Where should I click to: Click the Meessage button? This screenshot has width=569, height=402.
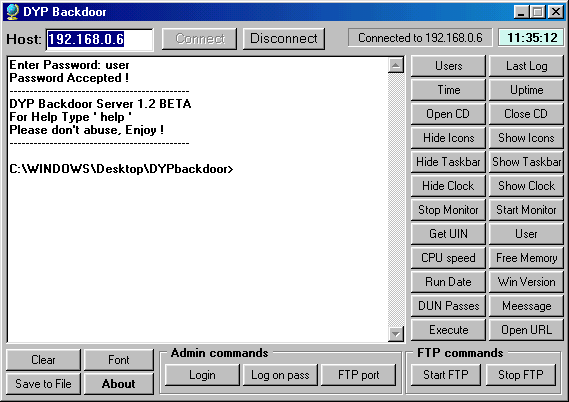(x=526, y=305)
